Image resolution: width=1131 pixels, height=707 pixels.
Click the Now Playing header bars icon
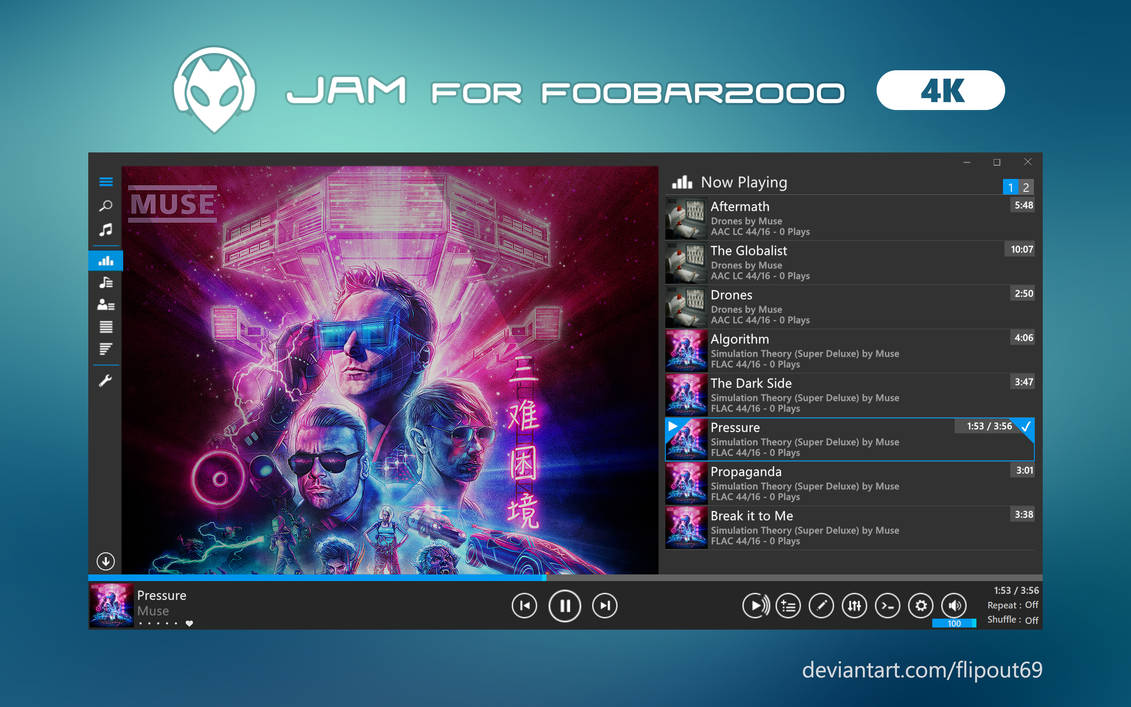click(x=682, y=183)
